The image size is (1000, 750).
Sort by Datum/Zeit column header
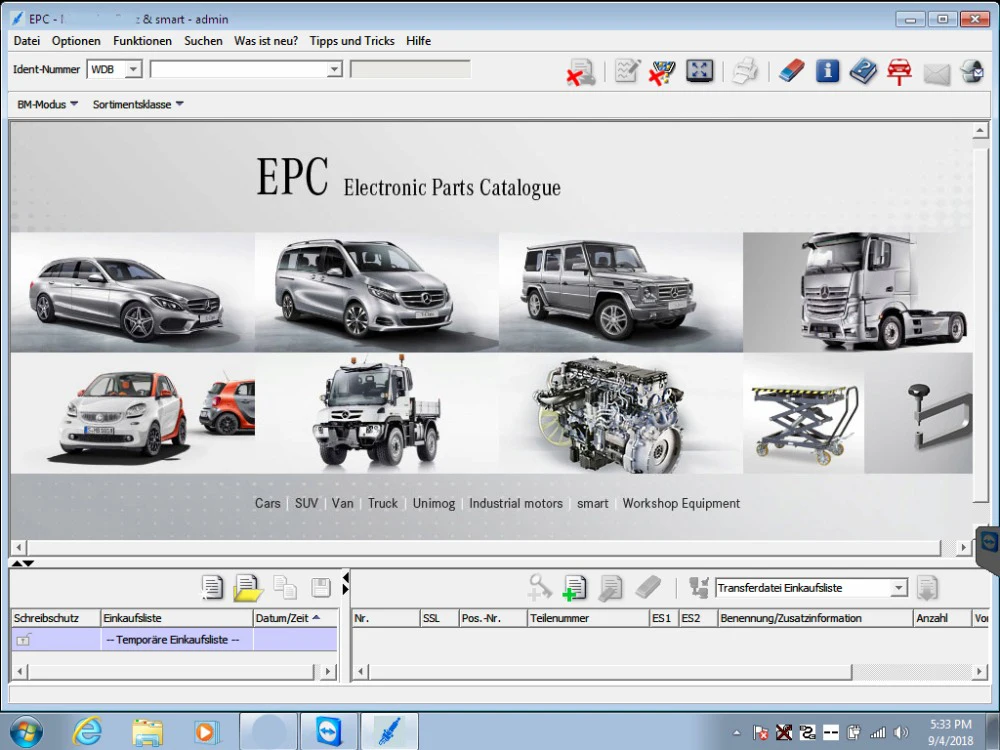point(295,617)
